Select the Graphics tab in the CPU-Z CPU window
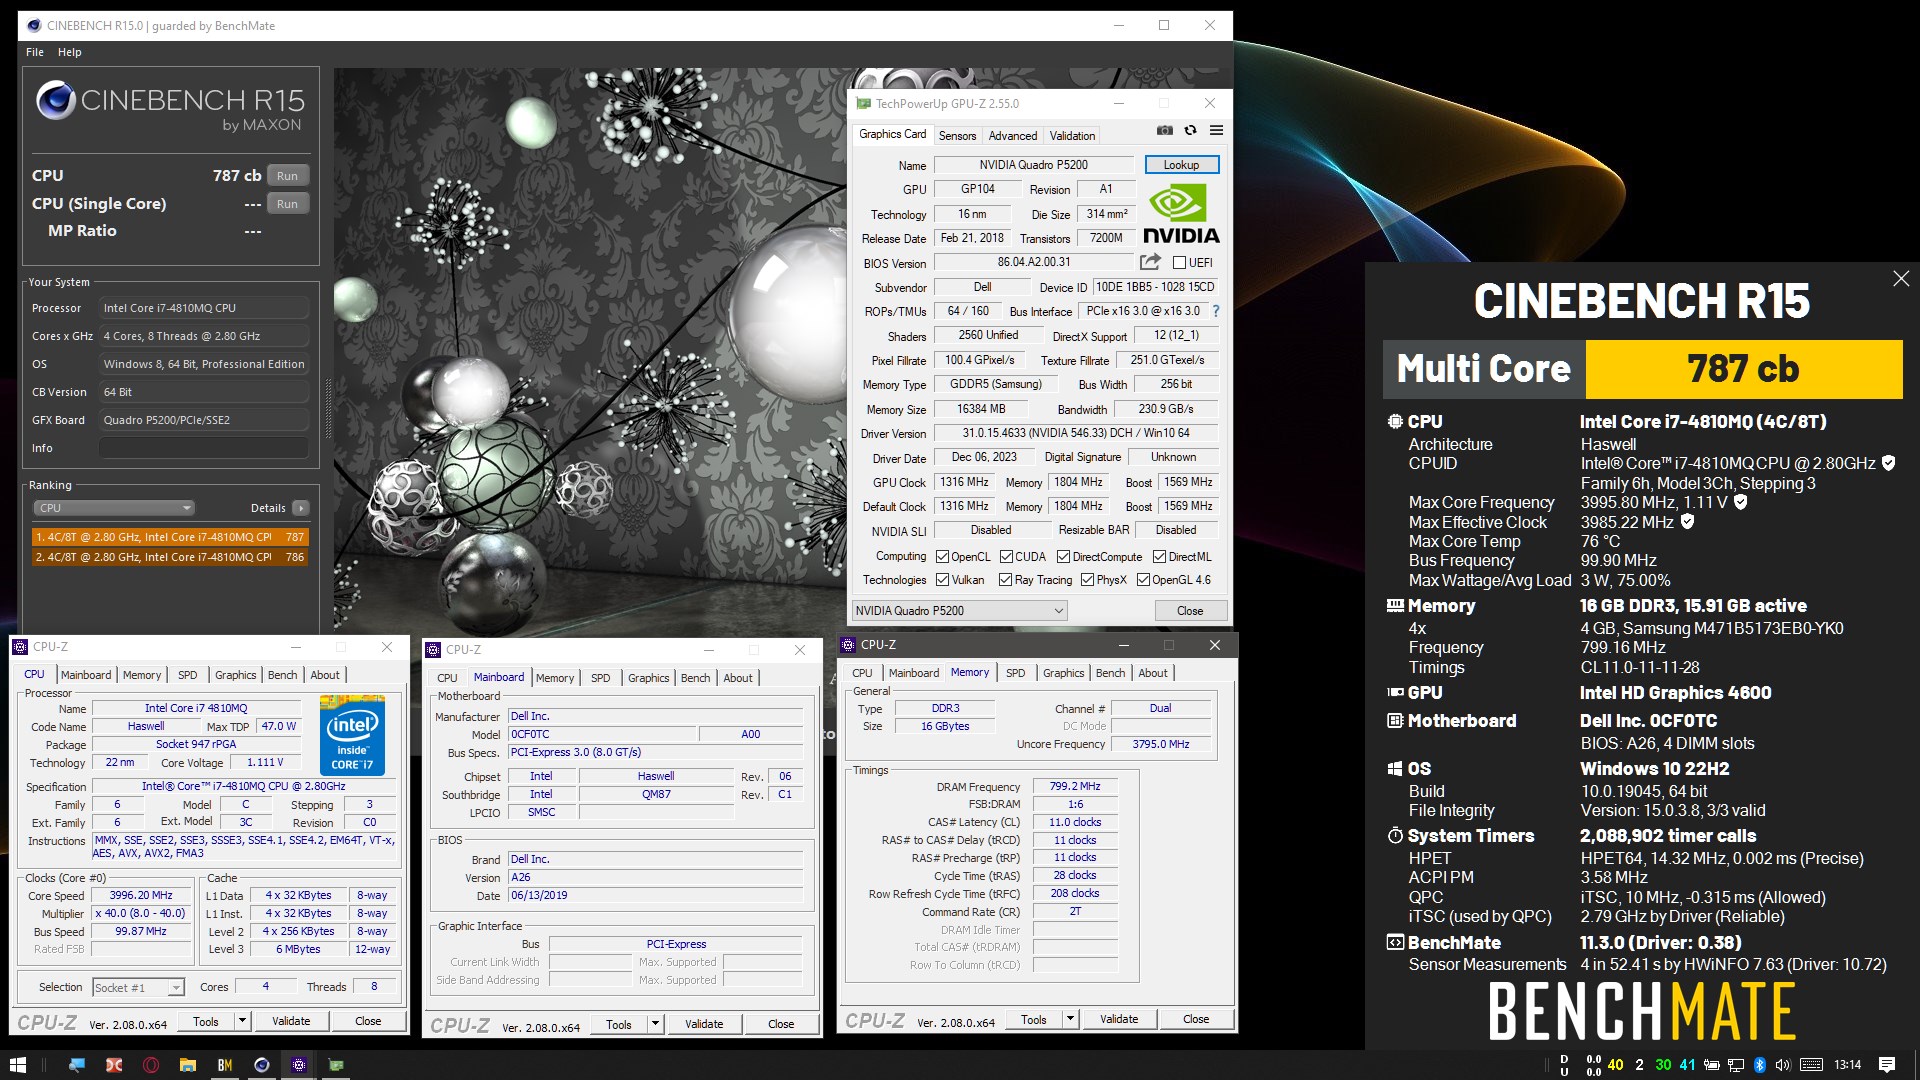1920x1080 pixels. (x=235, y=675)
